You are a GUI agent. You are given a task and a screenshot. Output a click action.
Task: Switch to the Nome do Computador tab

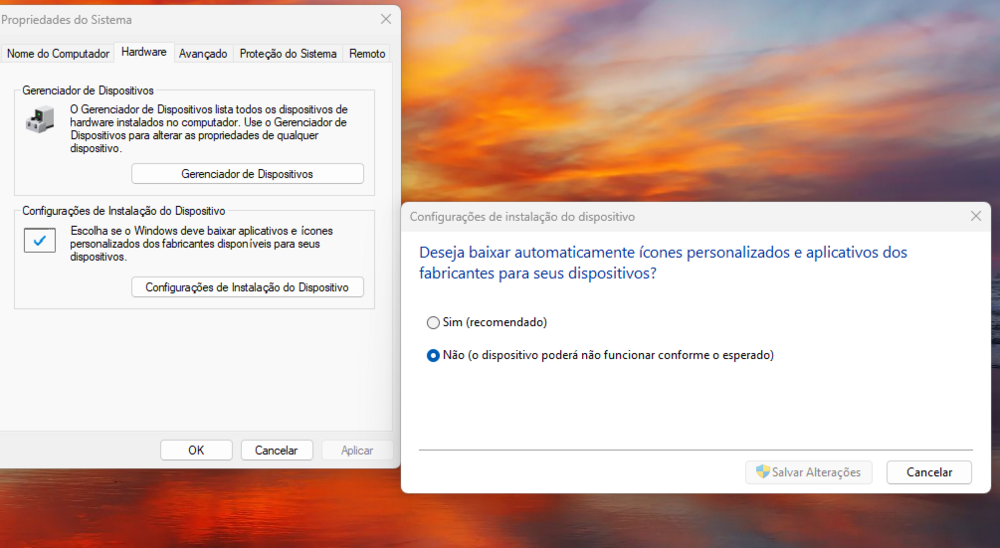pos(58,53)
